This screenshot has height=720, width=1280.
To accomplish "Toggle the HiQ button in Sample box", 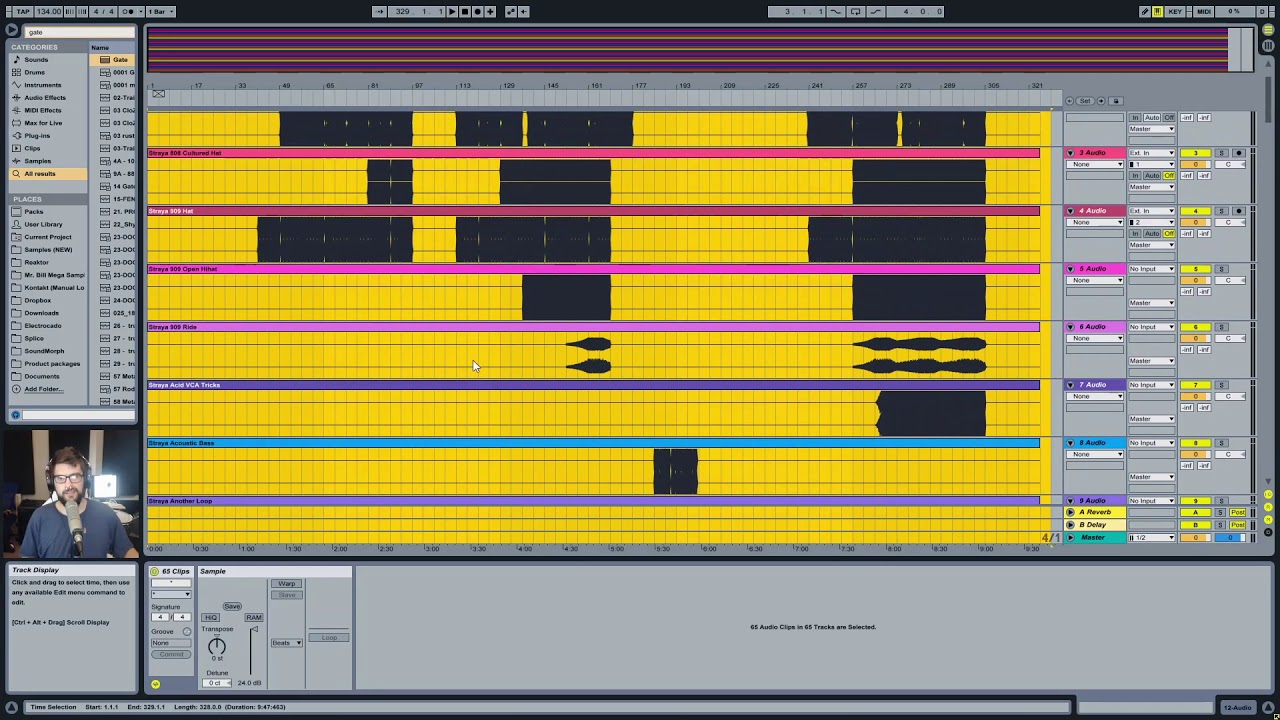I will click(210, 617).
